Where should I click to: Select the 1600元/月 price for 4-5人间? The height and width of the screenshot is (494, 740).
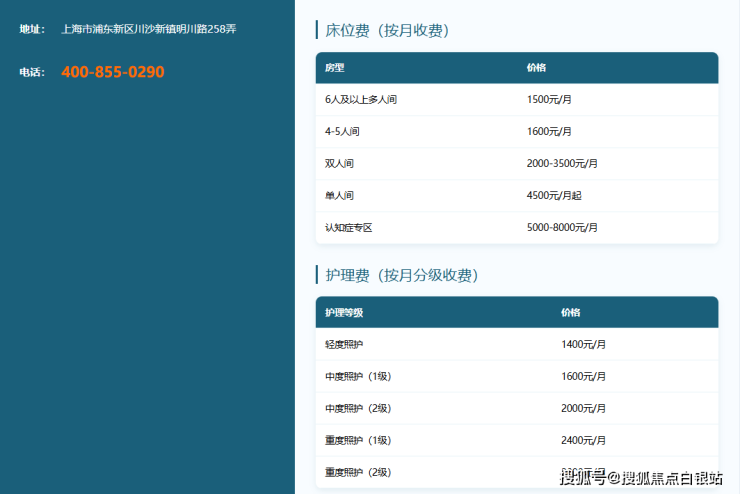point(549,132)
